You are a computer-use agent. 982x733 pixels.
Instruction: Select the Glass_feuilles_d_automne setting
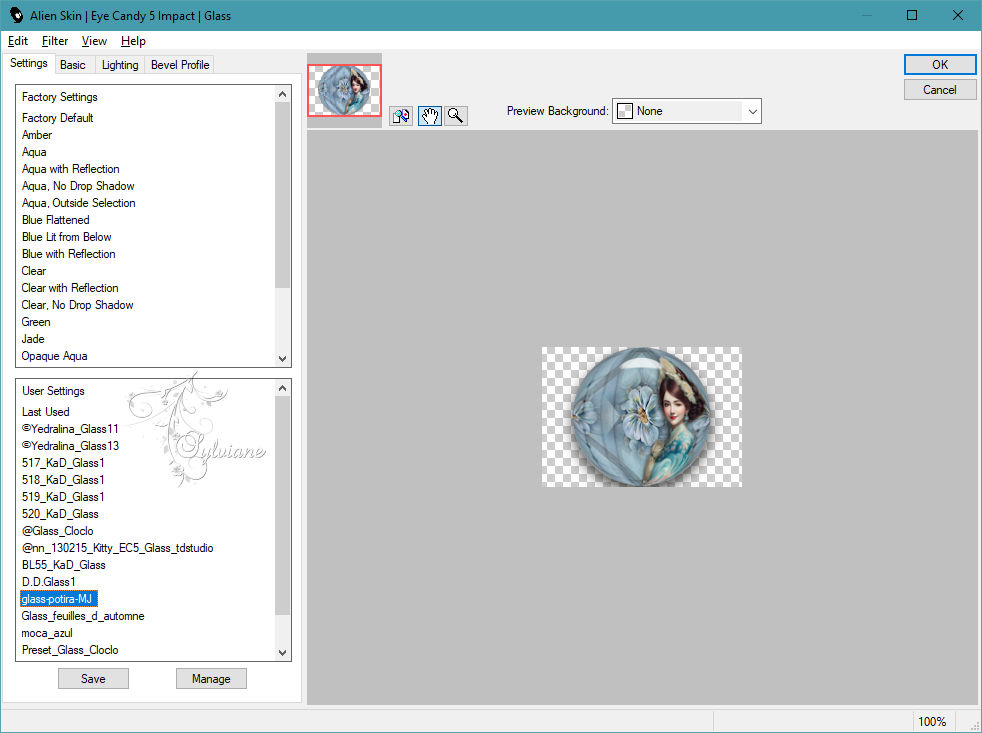coord(83,616)
